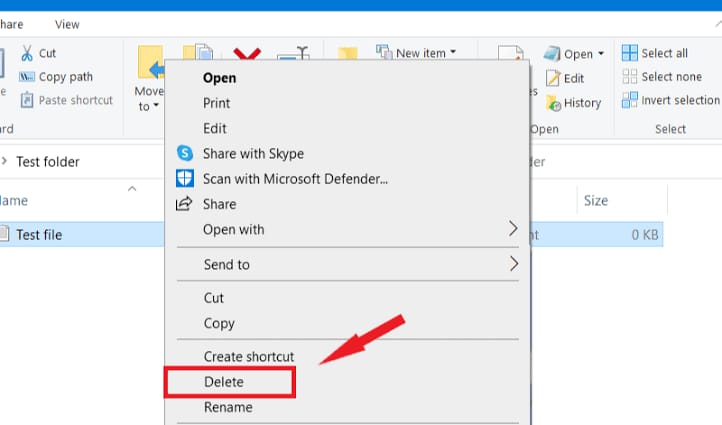Image resolution: width=722 pixels, height=425 pixels.
Task: Click the Cut scissors icon in ribbon
Action: click(27, 53)
